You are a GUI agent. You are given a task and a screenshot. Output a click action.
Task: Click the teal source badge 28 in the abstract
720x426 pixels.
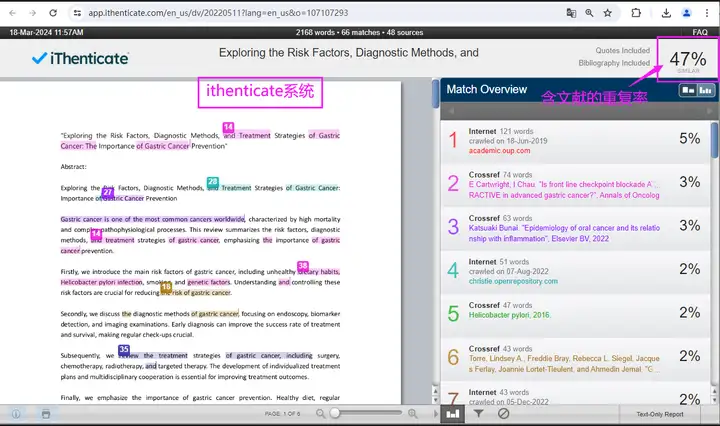coord(213,181)
